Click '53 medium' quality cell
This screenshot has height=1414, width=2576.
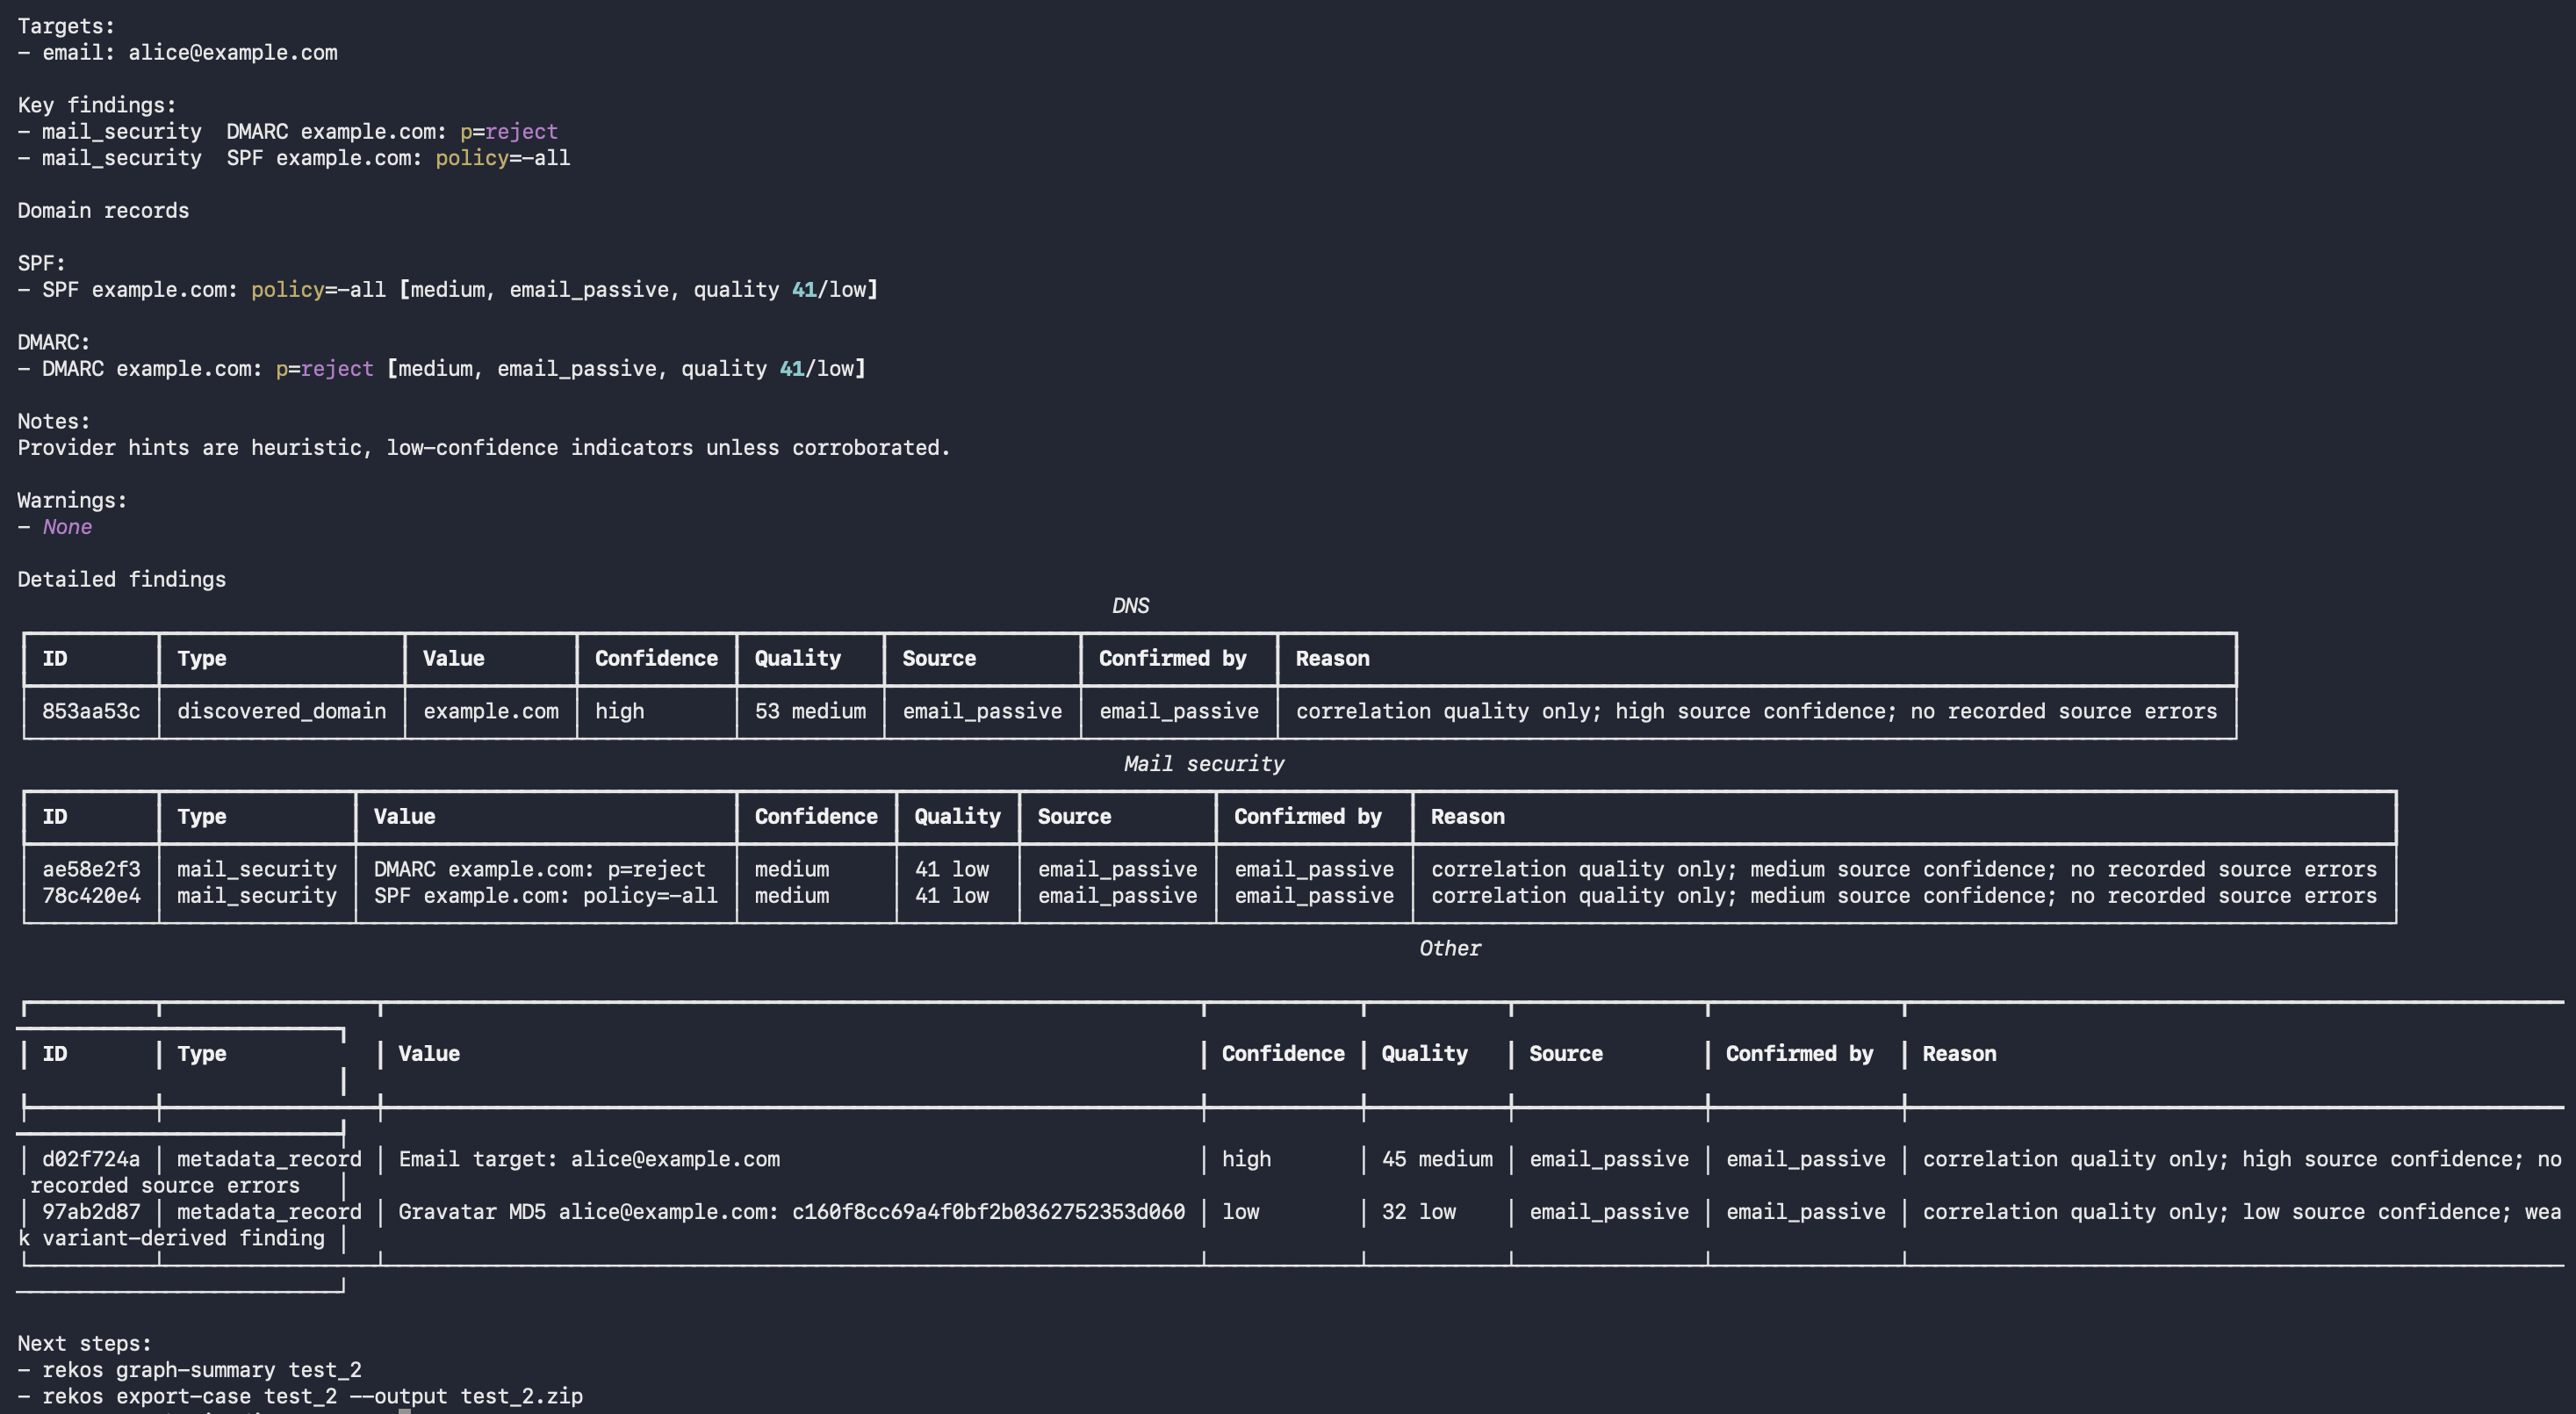click(x=811, y=711)
